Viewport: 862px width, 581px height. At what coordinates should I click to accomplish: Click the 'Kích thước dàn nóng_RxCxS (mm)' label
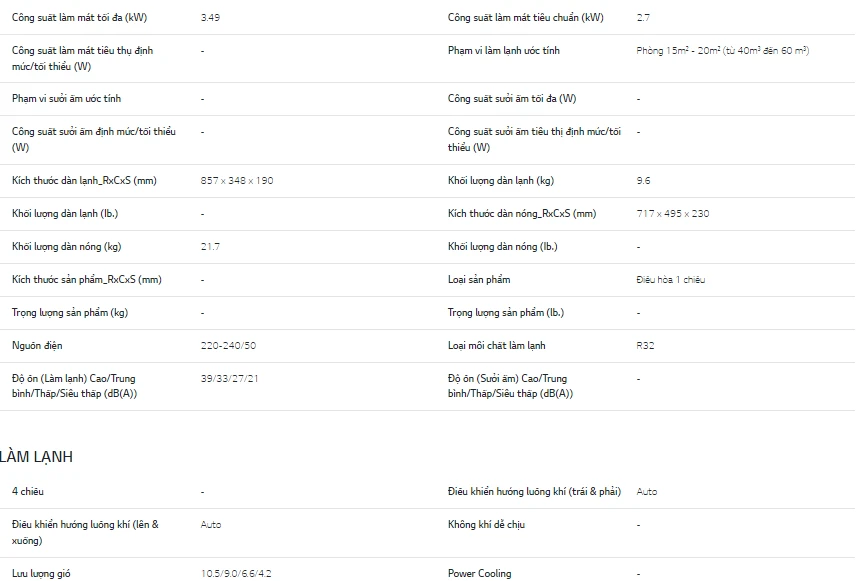522,214
